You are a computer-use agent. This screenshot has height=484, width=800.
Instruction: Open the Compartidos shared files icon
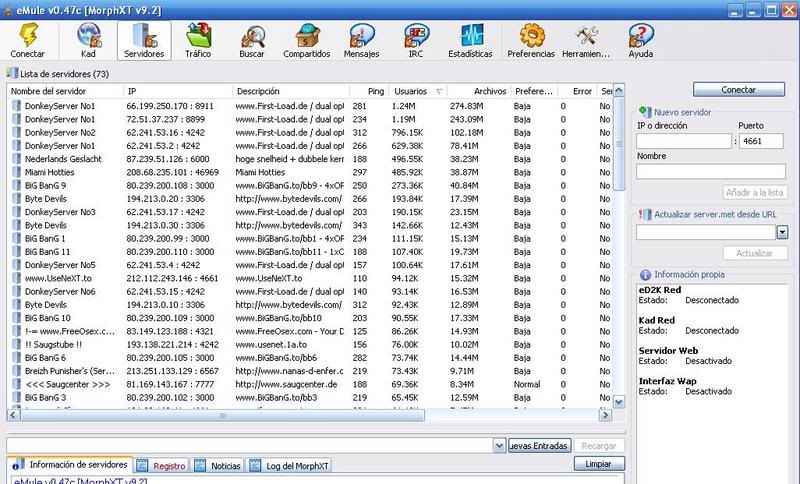point(307,36)
